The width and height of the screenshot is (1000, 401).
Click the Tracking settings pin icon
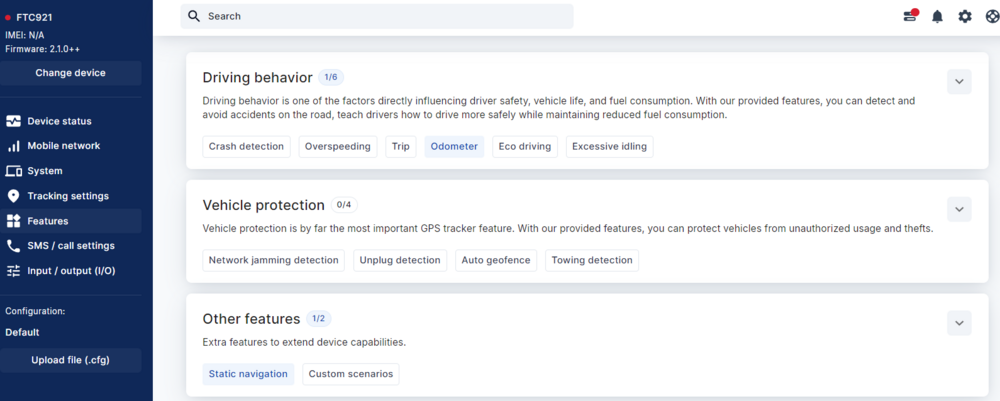pyautogui.click(x=14, y=196)
